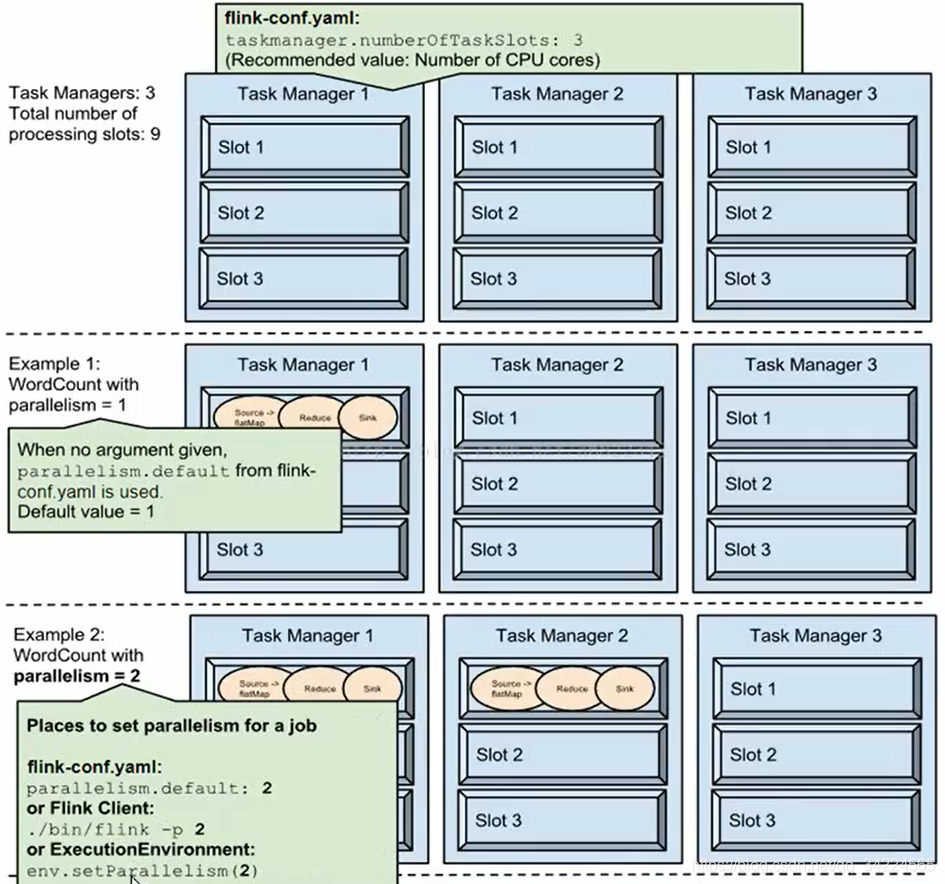Click the 'Example 1:' label
The width and height of the screenshot is (945, 884).
click(x=54, y=364)
